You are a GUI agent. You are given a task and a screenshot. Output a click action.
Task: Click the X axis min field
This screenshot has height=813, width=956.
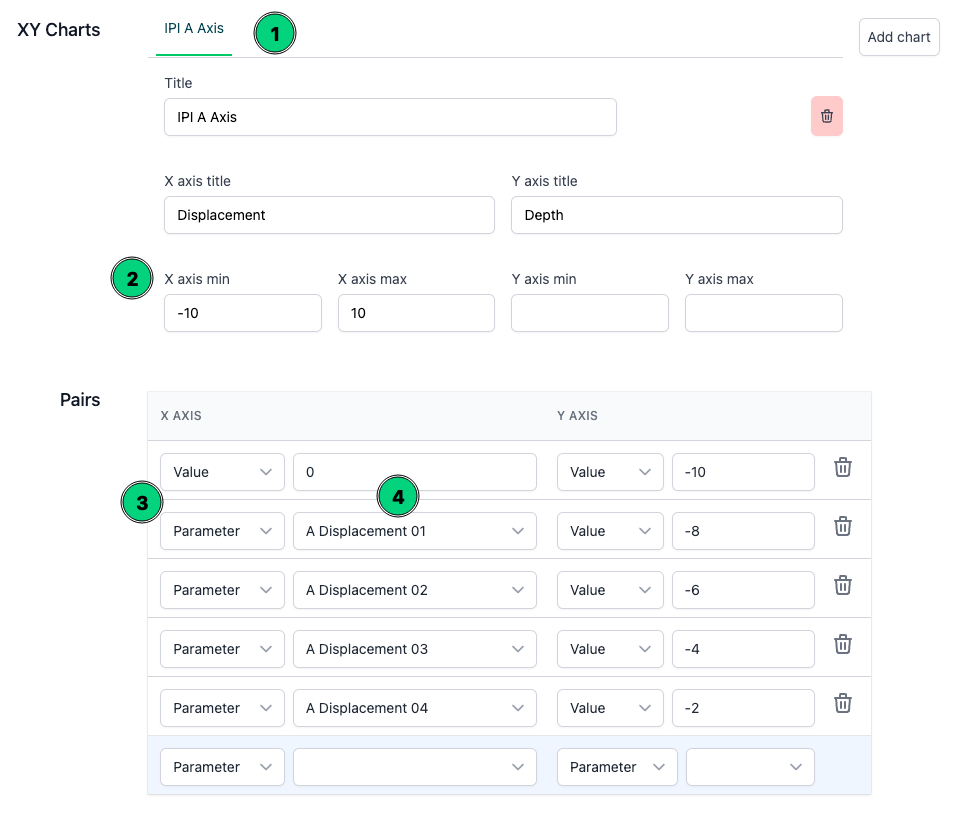pos(242,313)
